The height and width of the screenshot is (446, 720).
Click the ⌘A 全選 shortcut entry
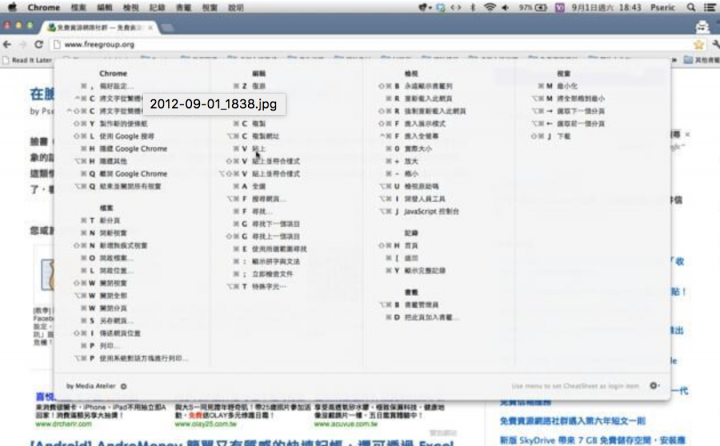coord(249,186)
